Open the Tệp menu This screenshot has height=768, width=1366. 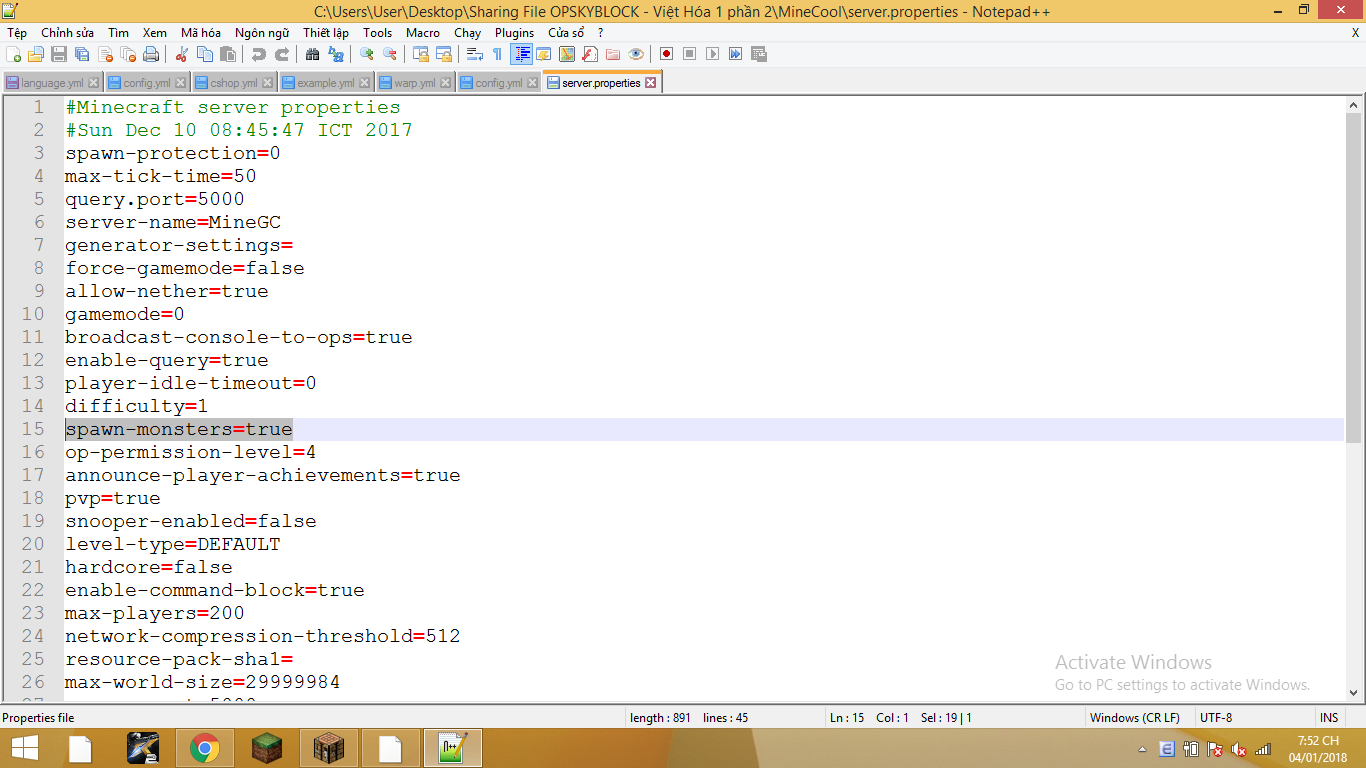click(17, 33)
